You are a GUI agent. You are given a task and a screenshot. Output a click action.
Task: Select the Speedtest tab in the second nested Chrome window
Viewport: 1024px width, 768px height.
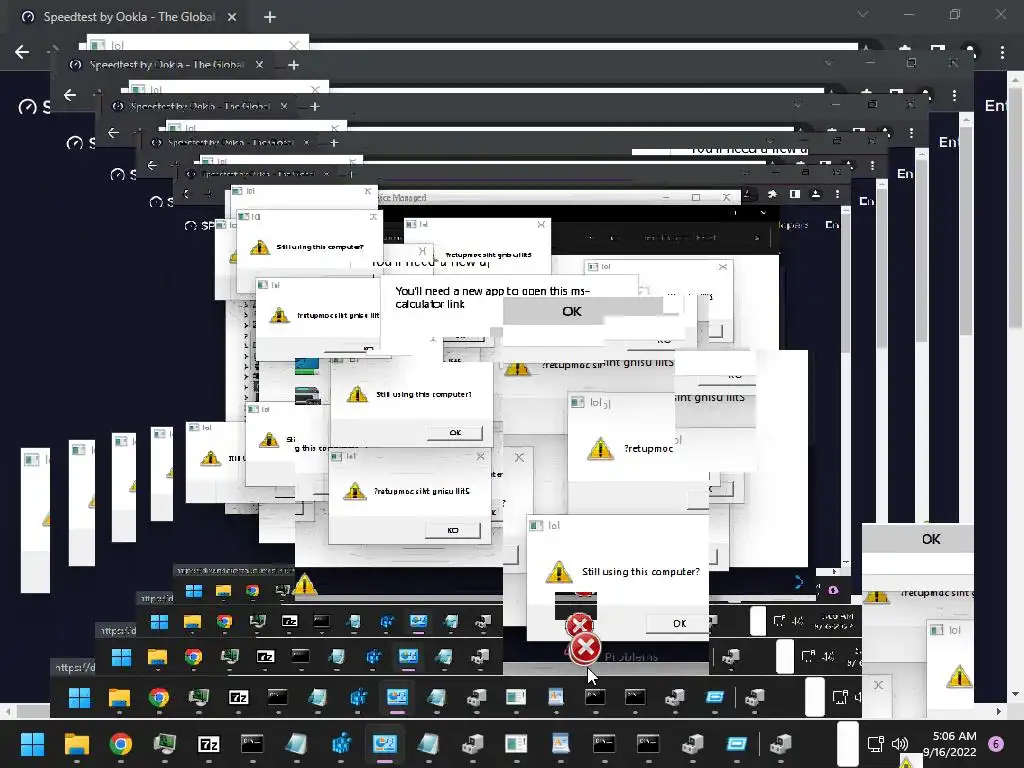[167, 65]
